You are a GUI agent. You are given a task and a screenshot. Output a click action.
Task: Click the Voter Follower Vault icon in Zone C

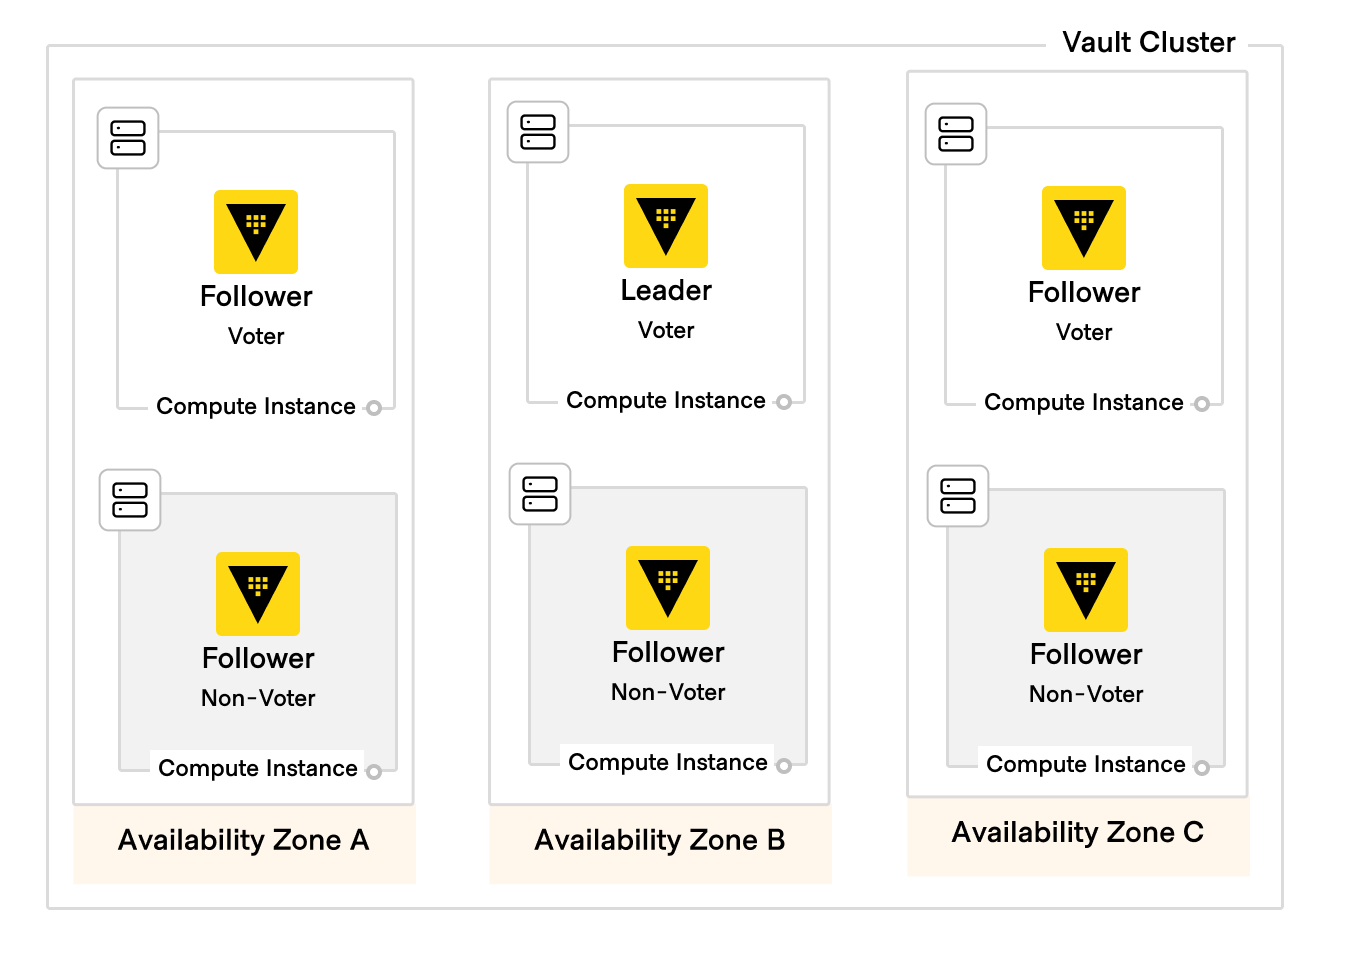click(x=1084, y=228)
